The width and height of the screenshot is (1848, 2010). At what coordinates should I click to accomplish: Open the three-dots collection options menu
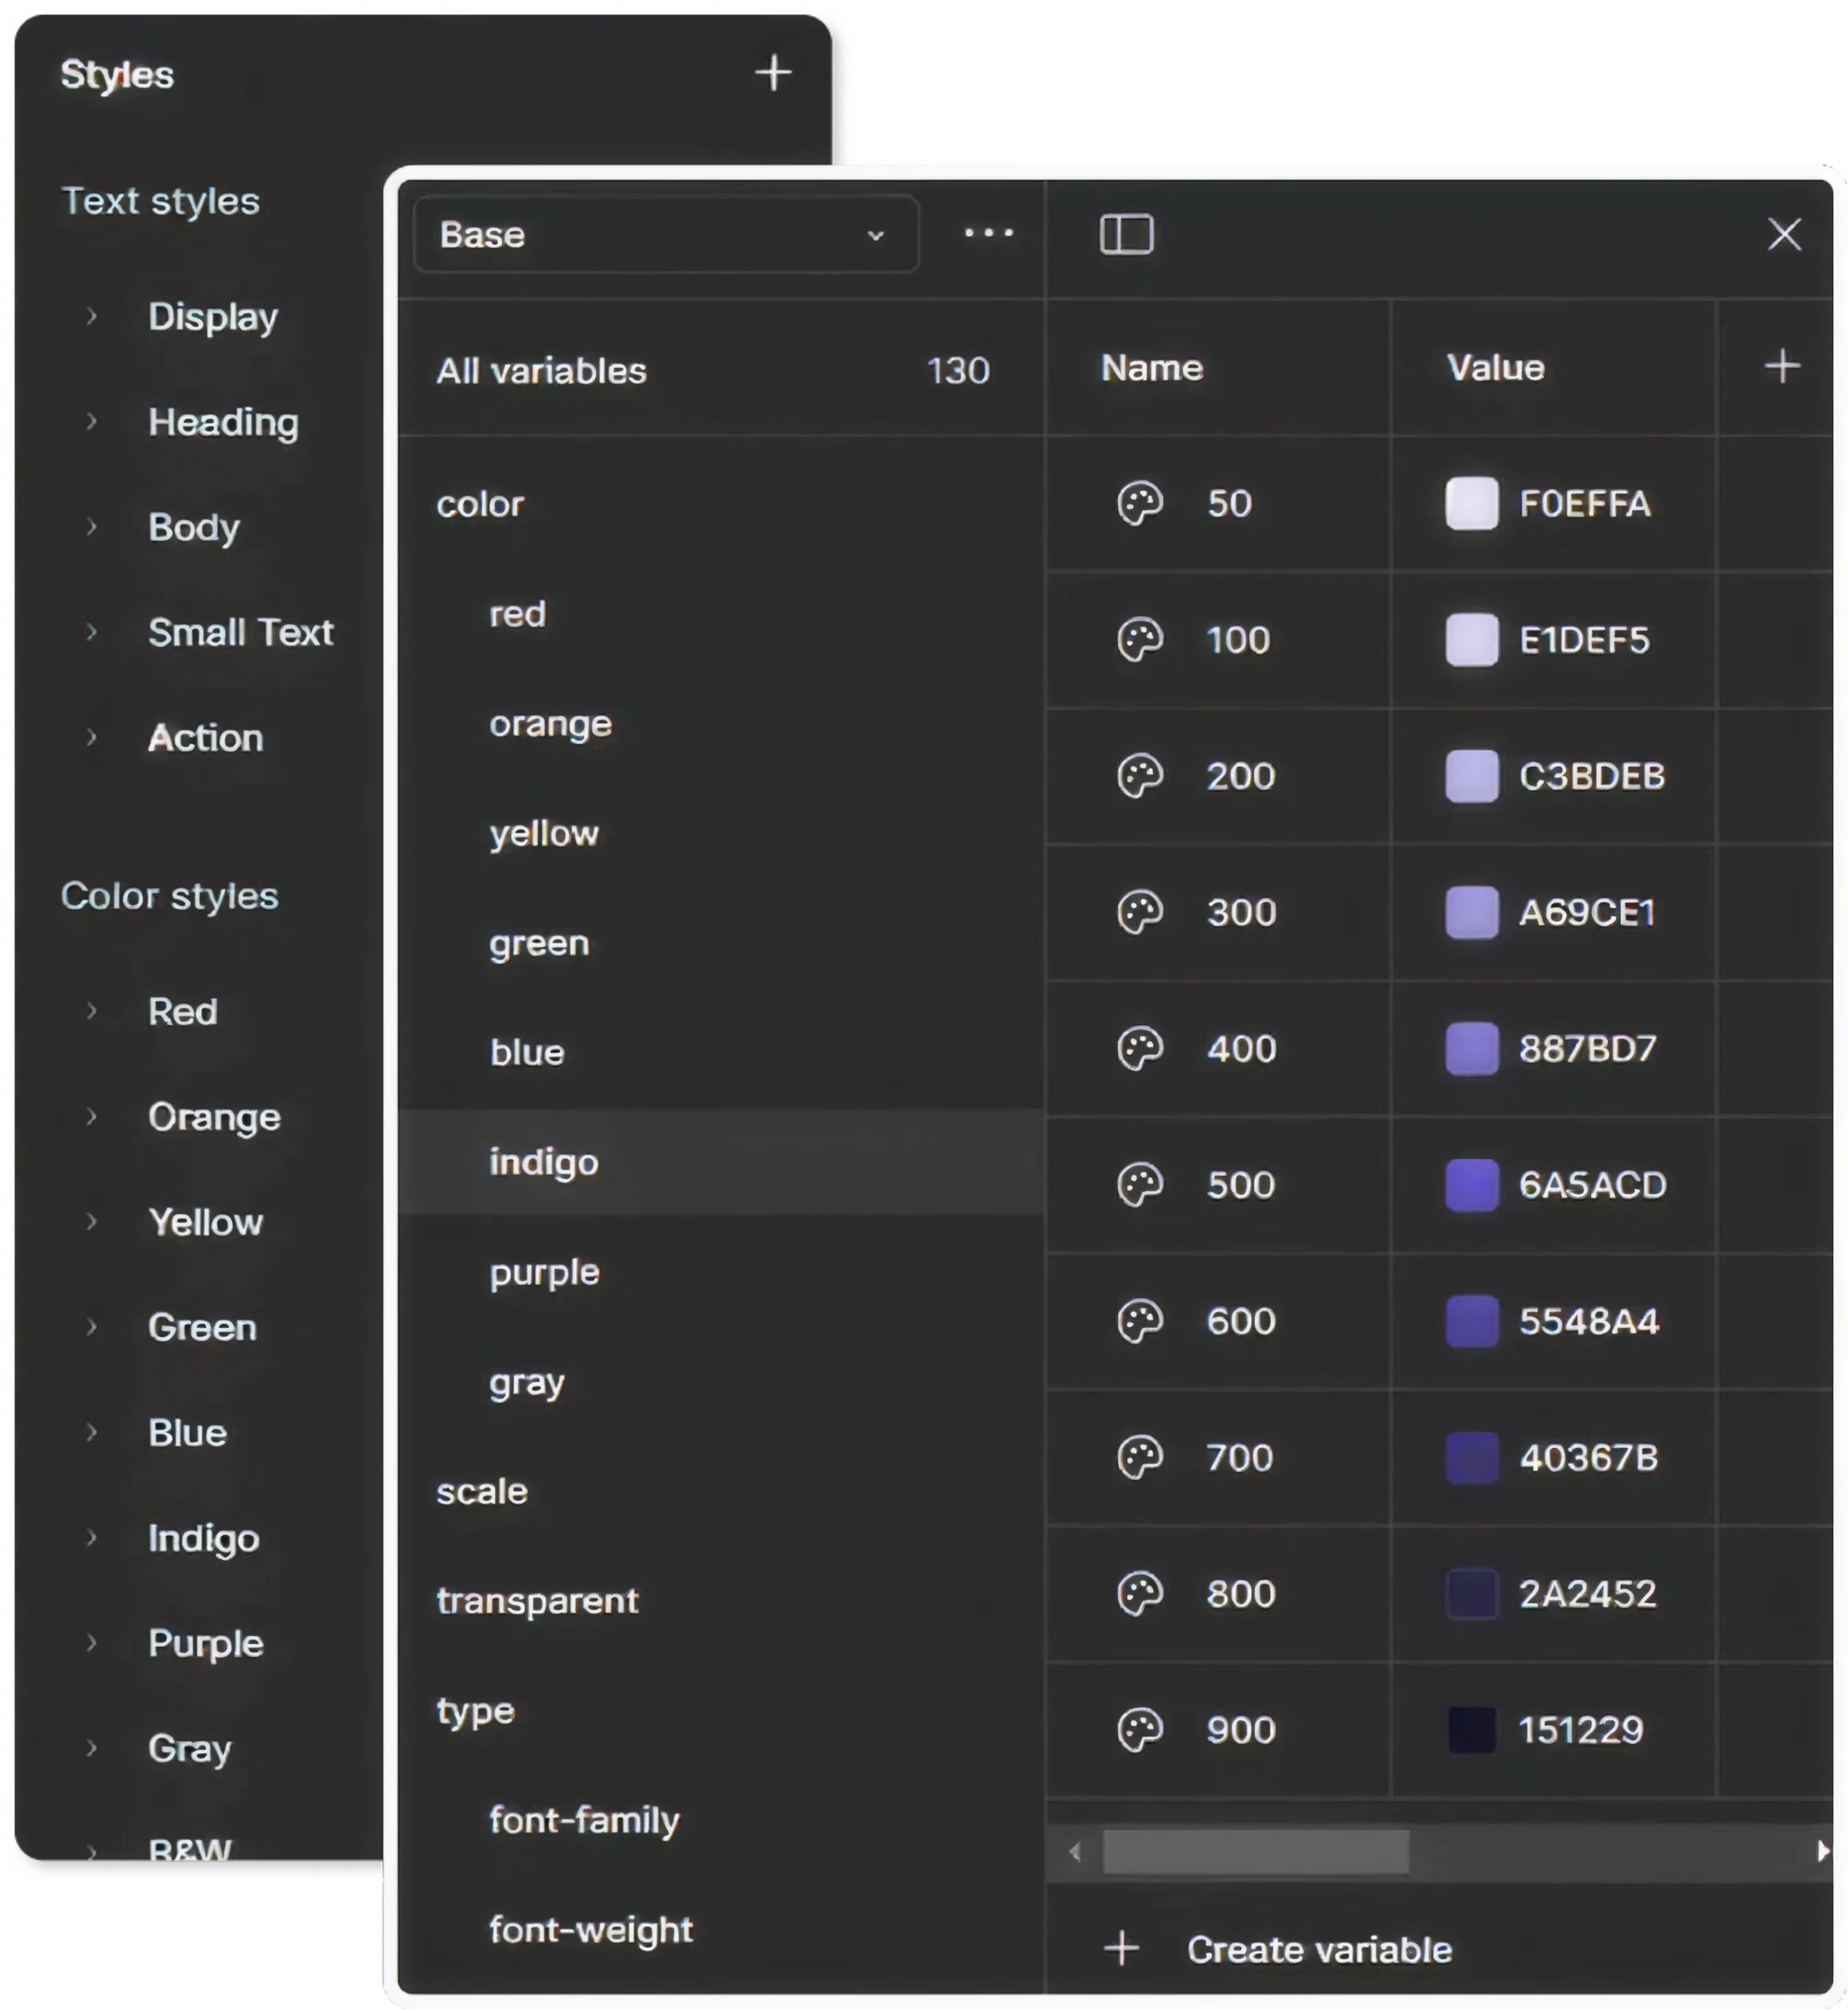pyautogui.click(x=988, y=233)
